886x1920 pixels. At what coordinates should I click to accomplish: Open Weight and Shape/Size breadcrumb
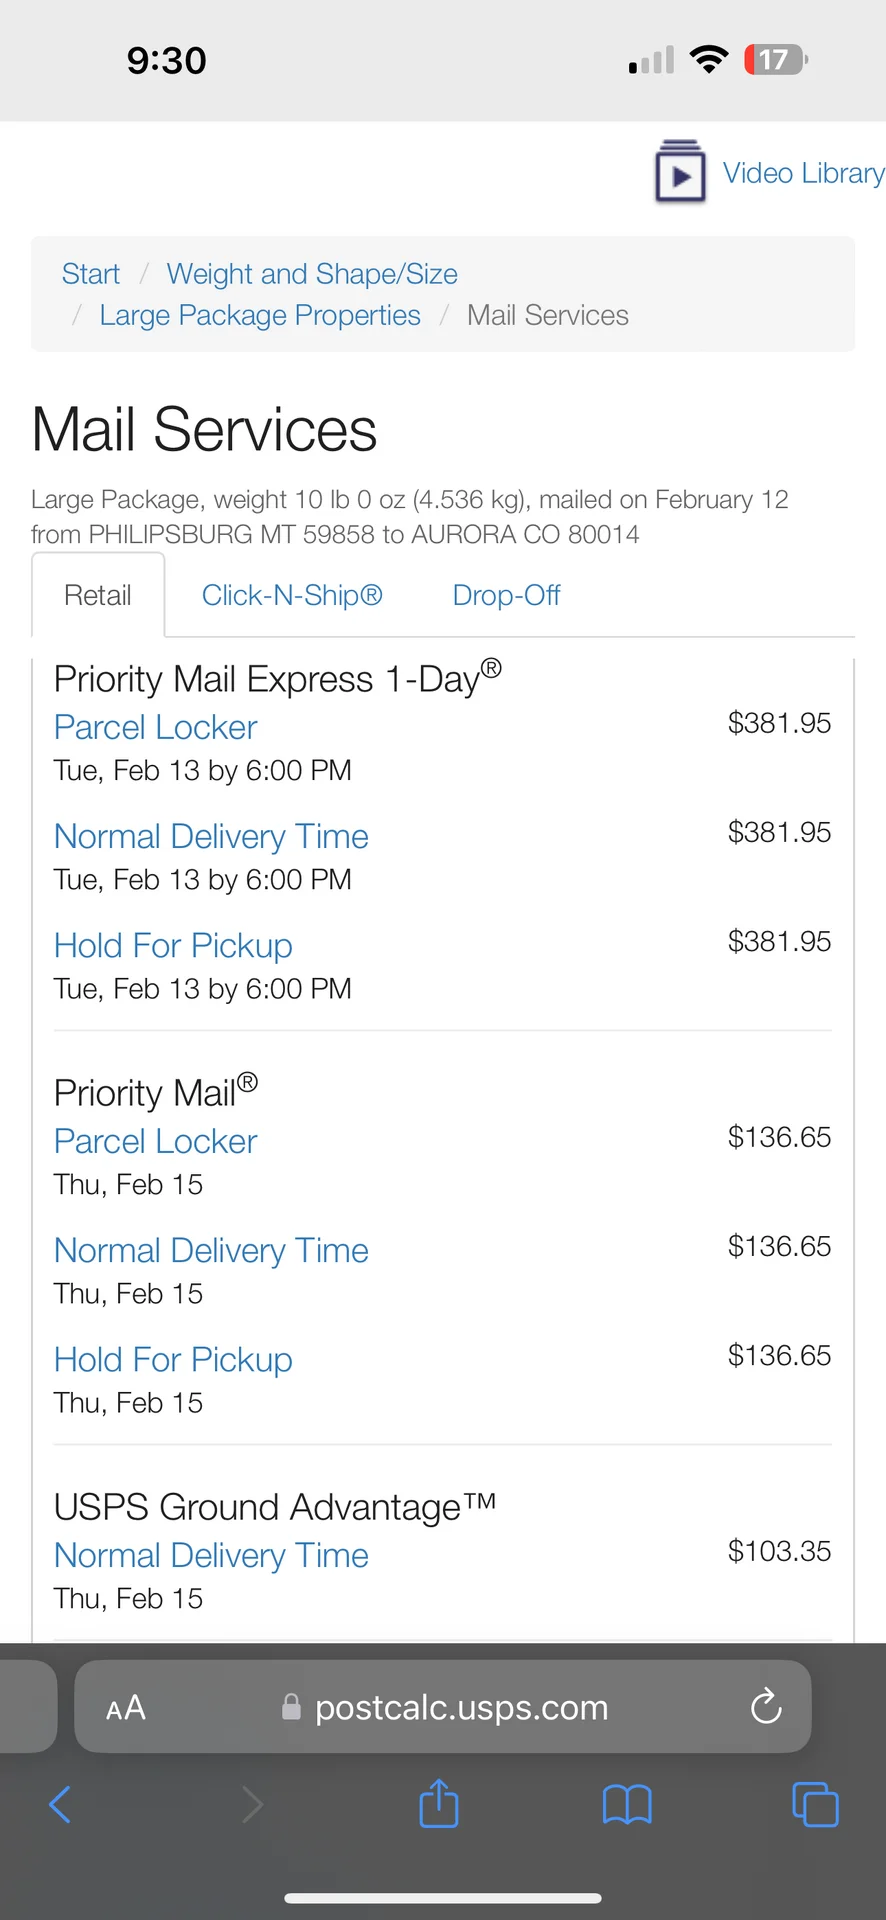pos(312,274)
